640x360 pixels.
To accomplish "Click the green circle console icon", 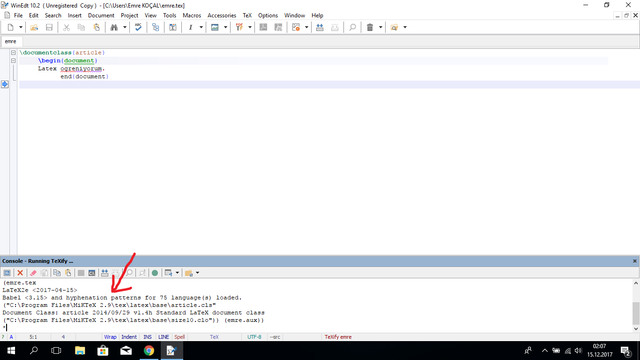I will (x=155, y=273).
